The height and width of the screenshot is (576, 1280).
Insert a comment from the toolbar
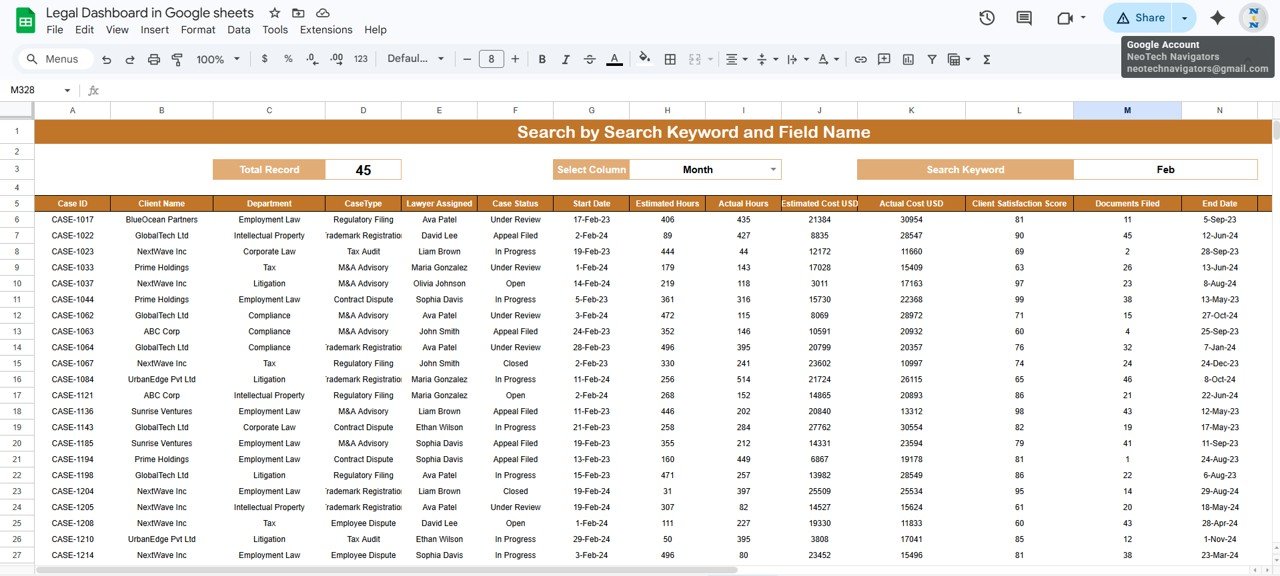[x=883, y=59]
